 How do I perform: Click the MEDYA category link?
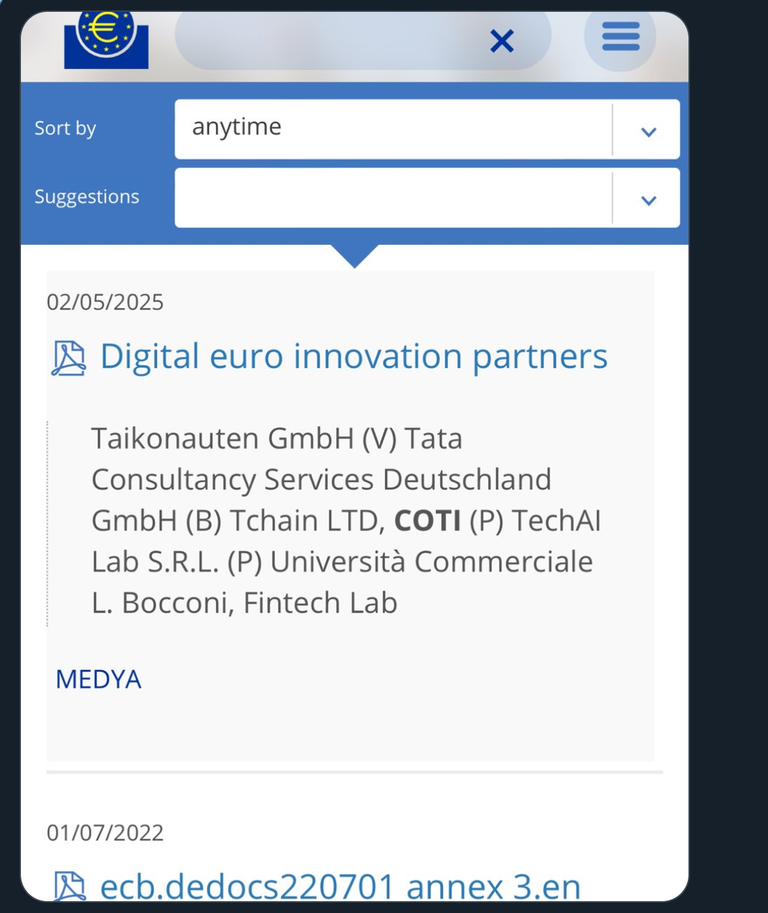click(x=98, y=679)
